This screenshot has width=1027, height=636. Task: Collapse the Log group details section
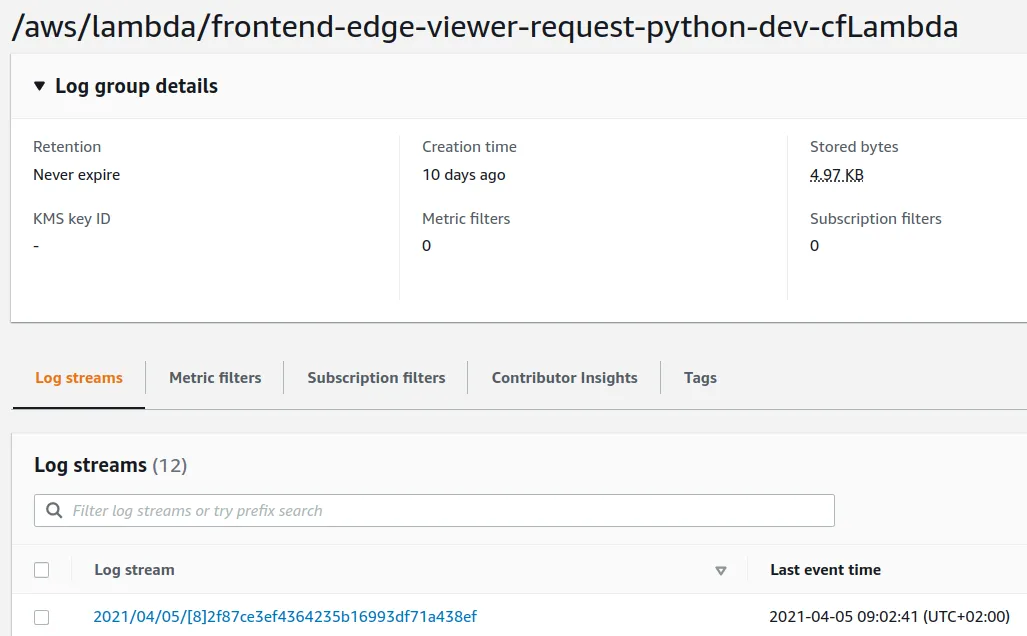coord(39,87)
